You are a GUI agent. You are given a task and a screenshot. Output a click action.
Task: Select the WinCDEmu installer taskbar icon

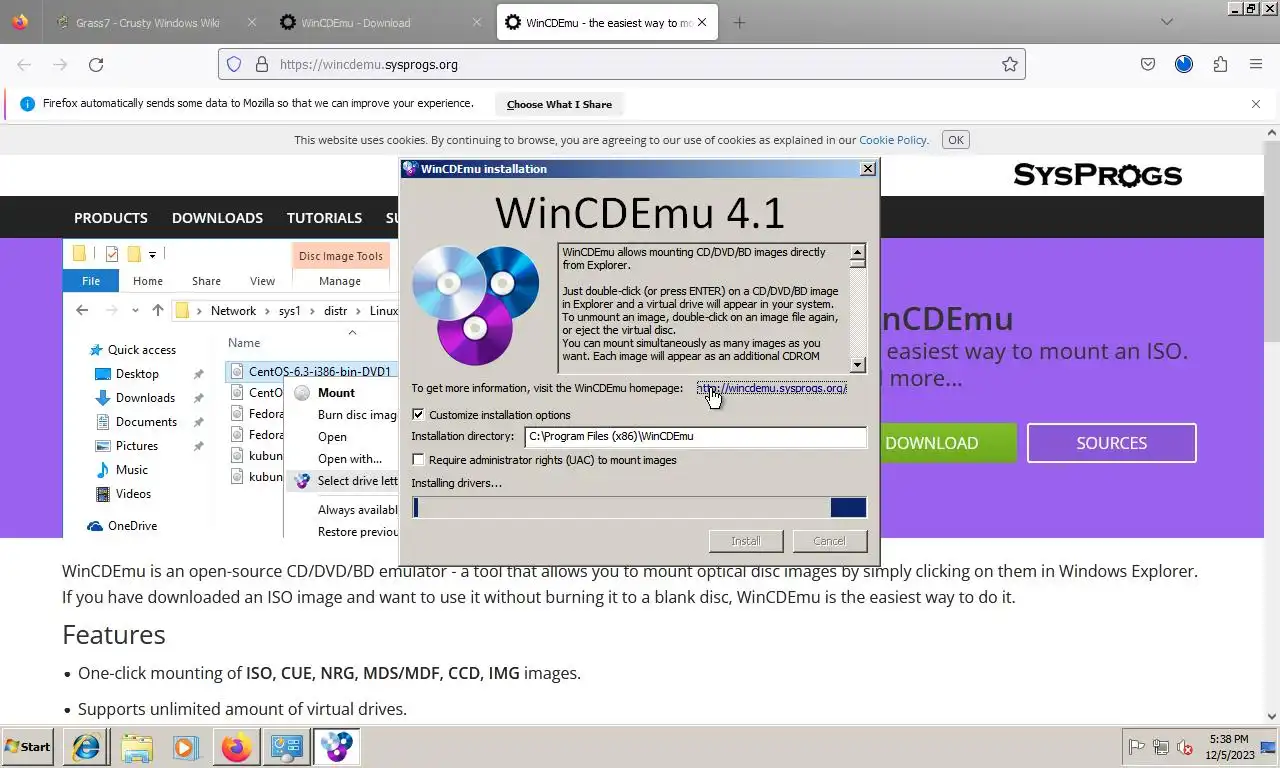click(x=336, y=747)
